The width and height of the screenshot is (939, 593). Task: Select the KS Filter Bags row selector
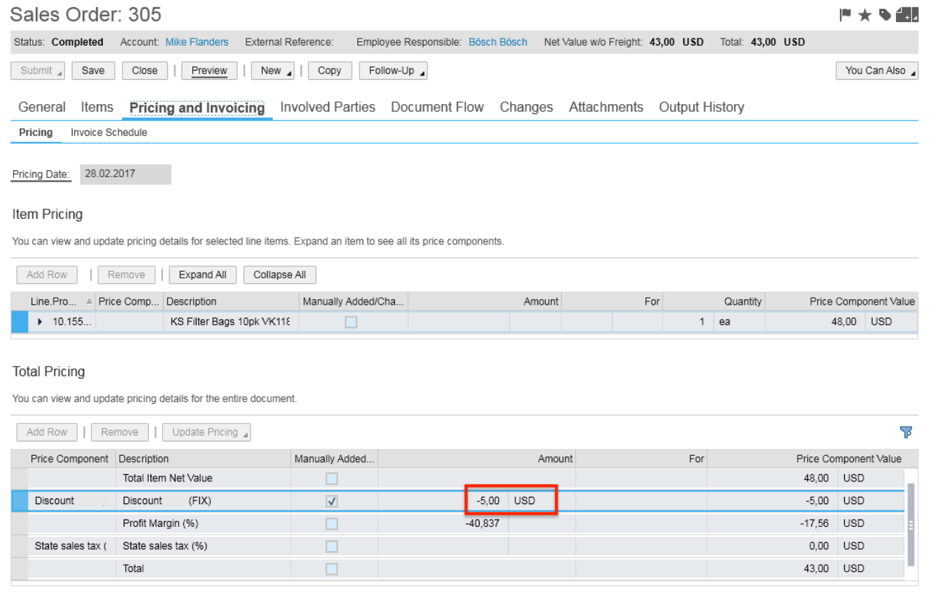coord(19,322)
